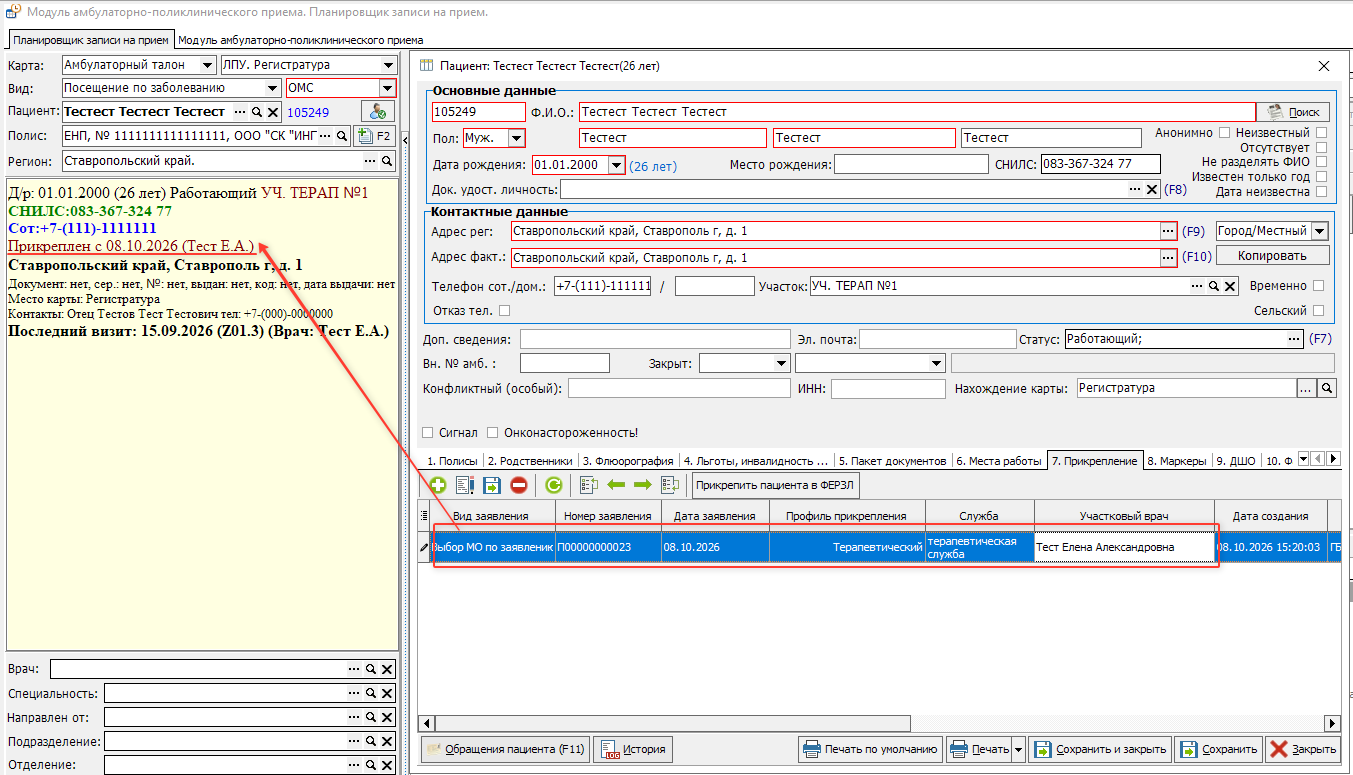Image resolution: width=1353 pixels, height=775 pixels.
Task: Tick the Анонимно checkbox
Action: point(1224,132)
